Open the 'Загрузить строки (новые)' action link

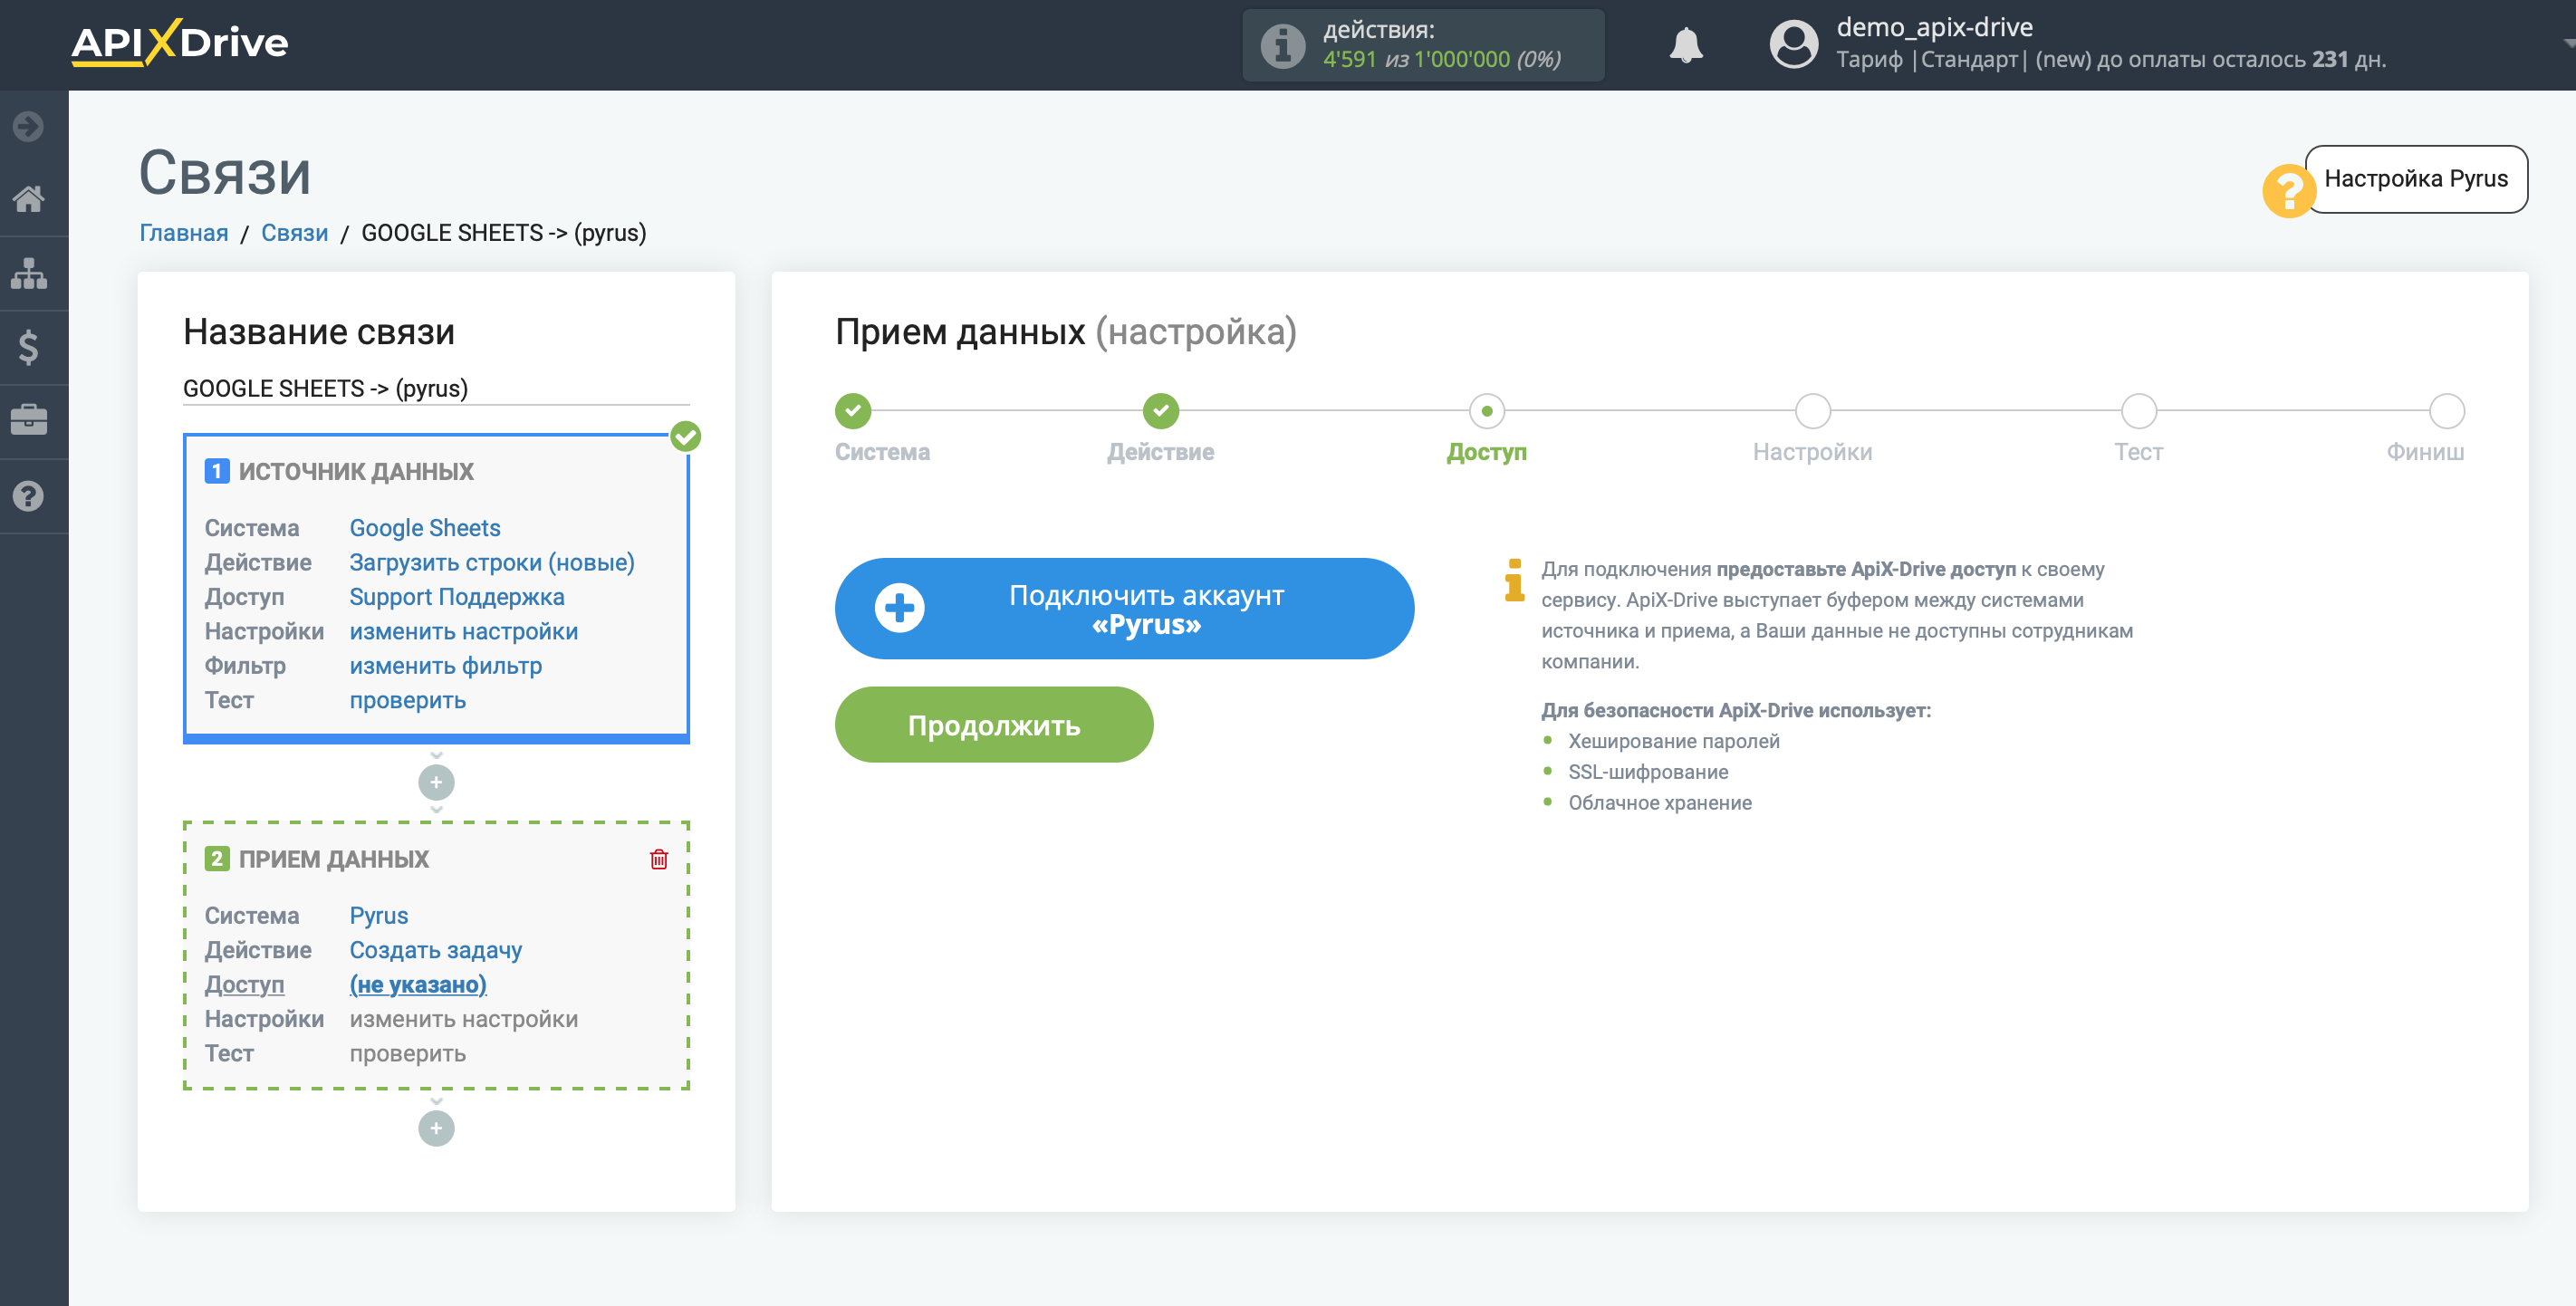point(491,562)
